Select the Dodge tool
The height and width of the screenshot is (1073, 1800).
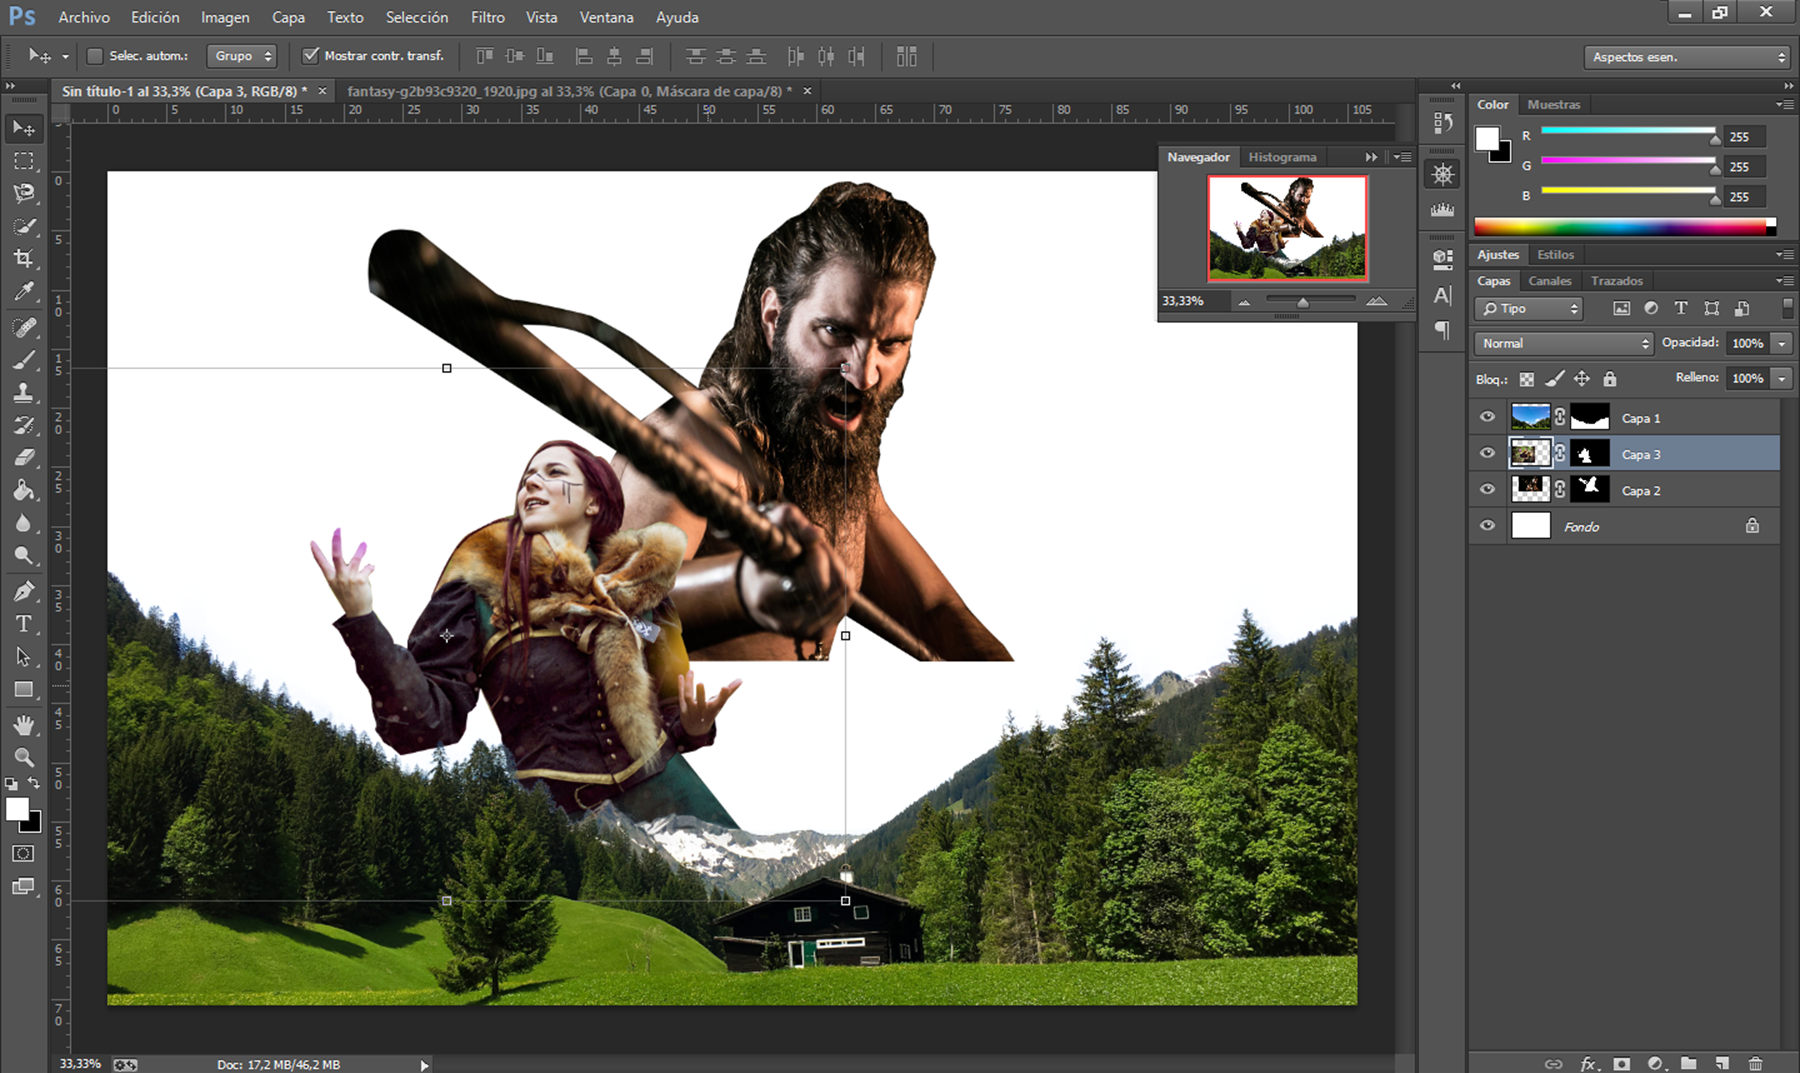click(x=24, y=555)
